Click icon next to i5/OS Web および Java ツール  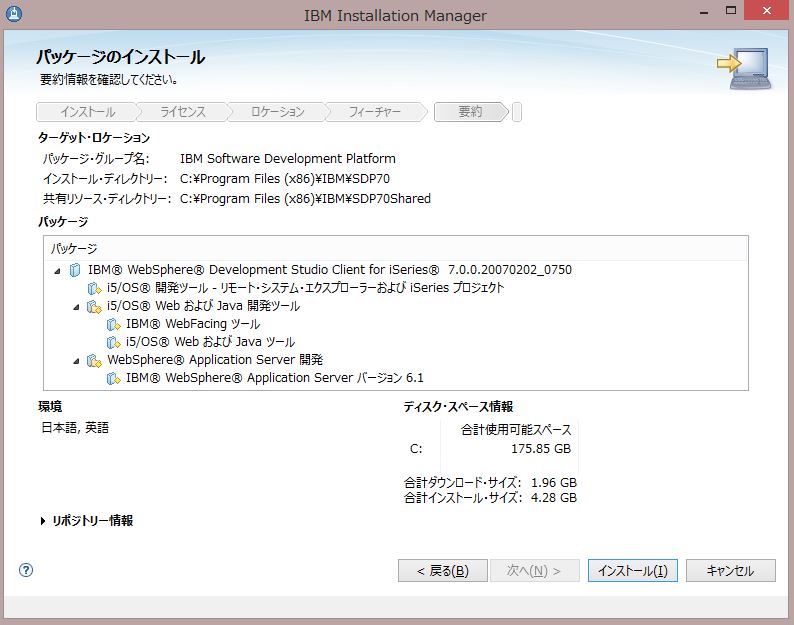point(113,342)
